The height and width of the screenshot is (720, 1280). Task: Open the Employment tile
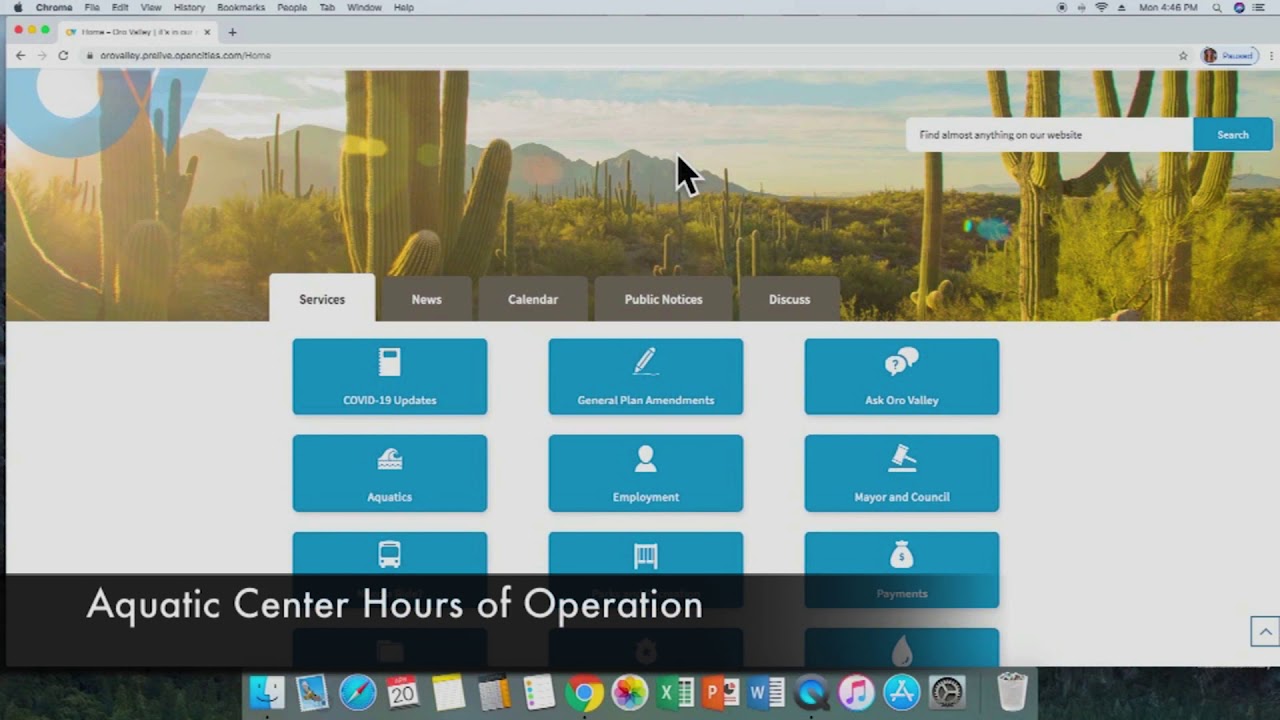(x=646, y=473)
